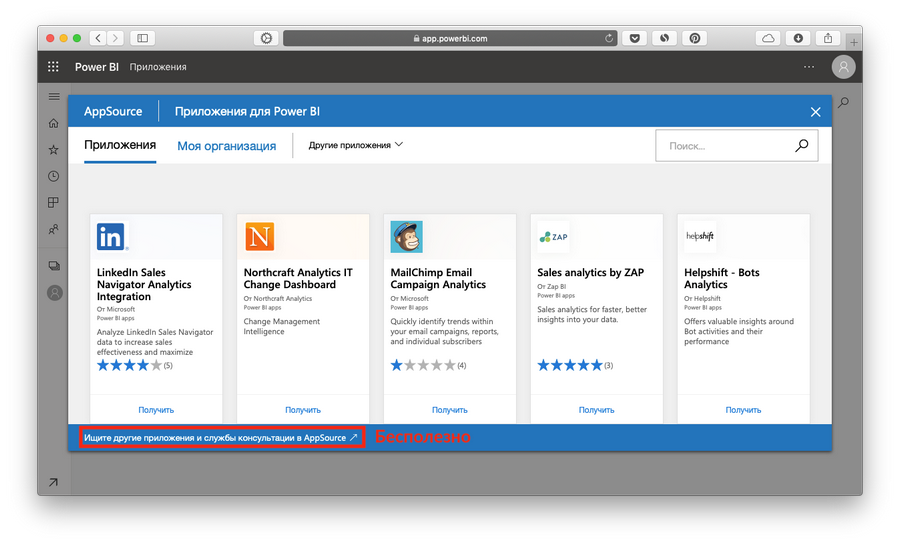Expand the Другие приложения dropdown

tap(355, 145)
